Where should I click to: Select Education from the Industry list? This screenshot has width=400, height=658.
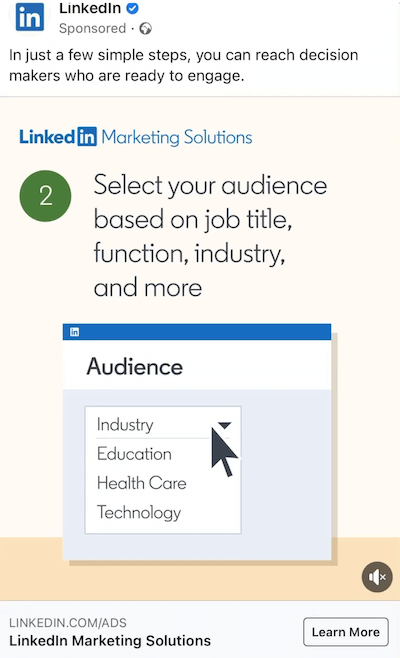coord(134,454)
